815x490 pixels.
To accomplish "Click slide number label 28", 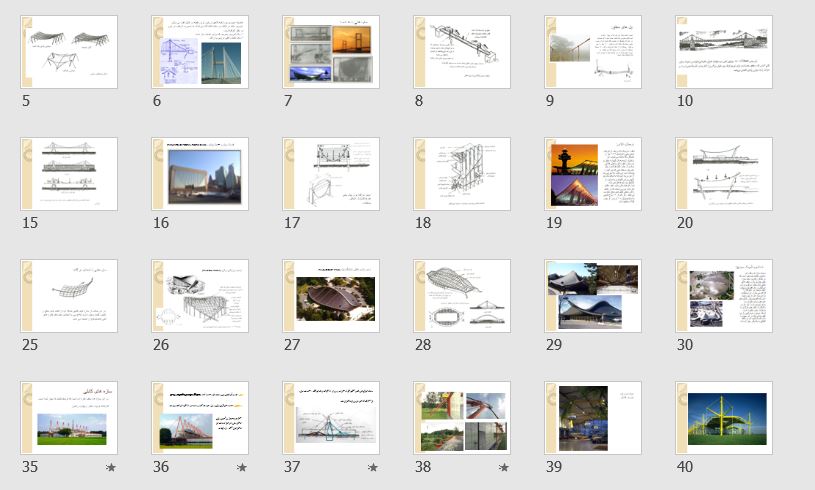I will click(423, 345).
